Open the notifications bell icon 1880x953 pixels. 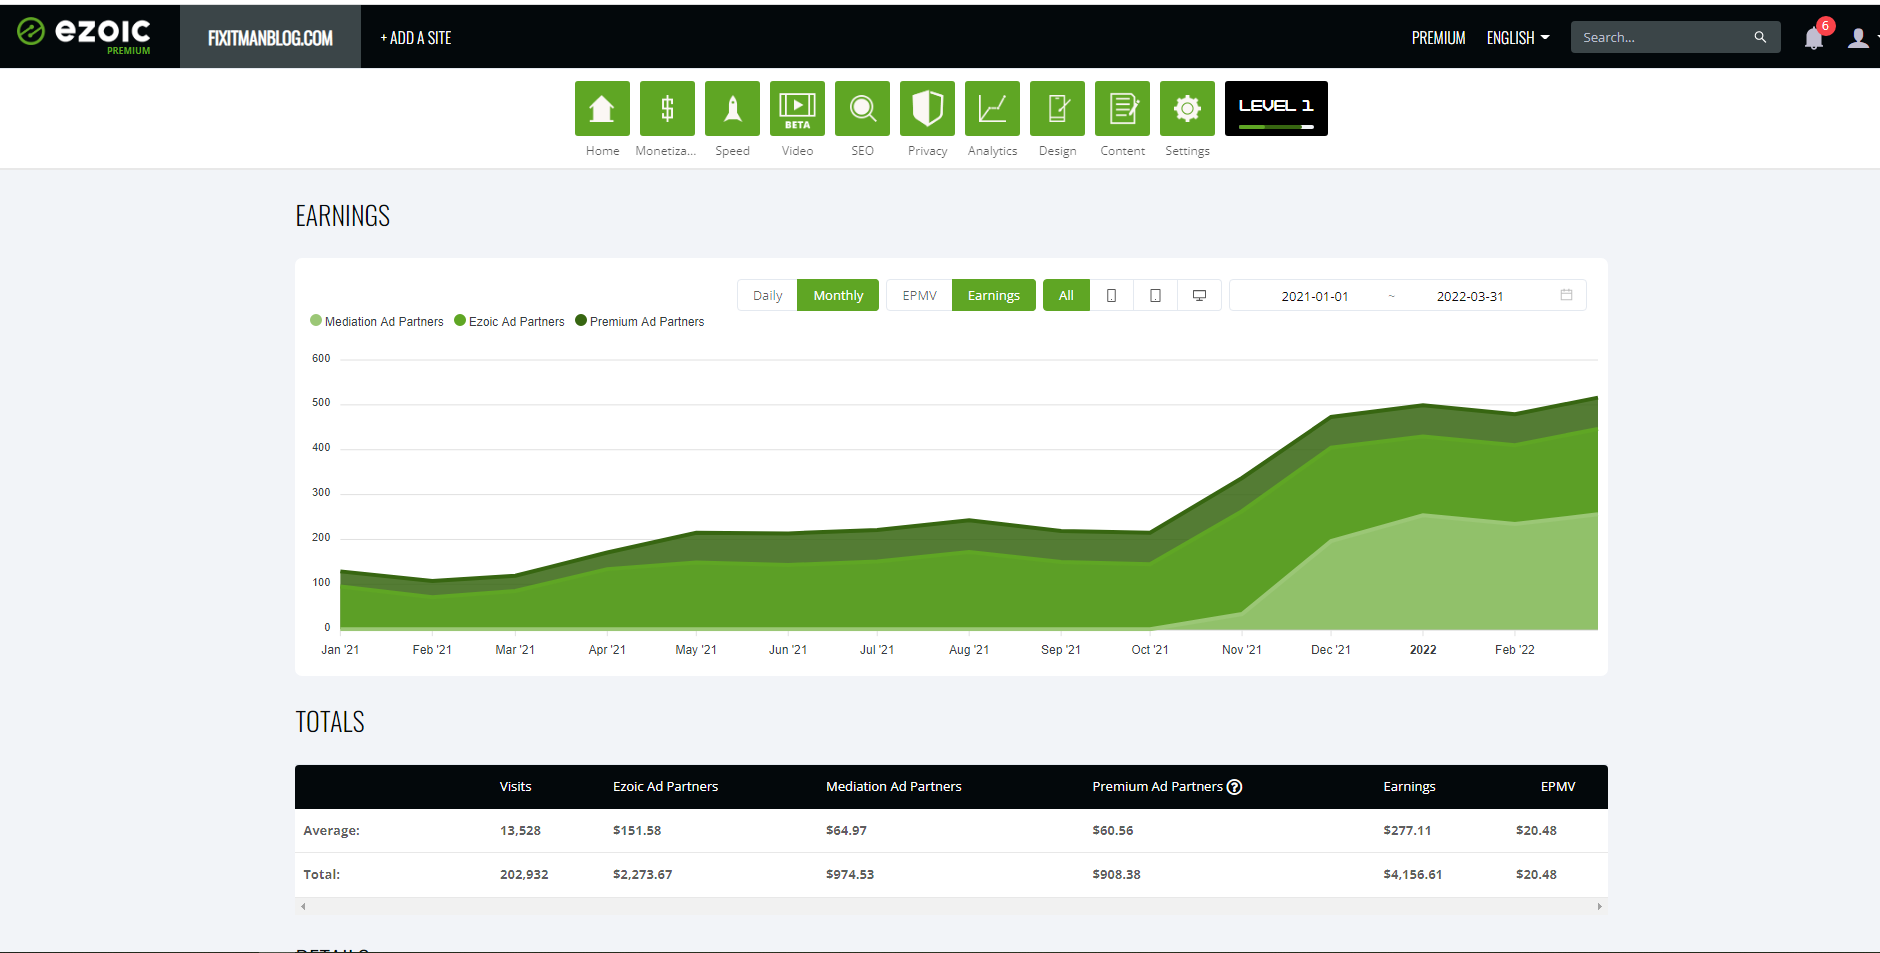pos(1814,38)
